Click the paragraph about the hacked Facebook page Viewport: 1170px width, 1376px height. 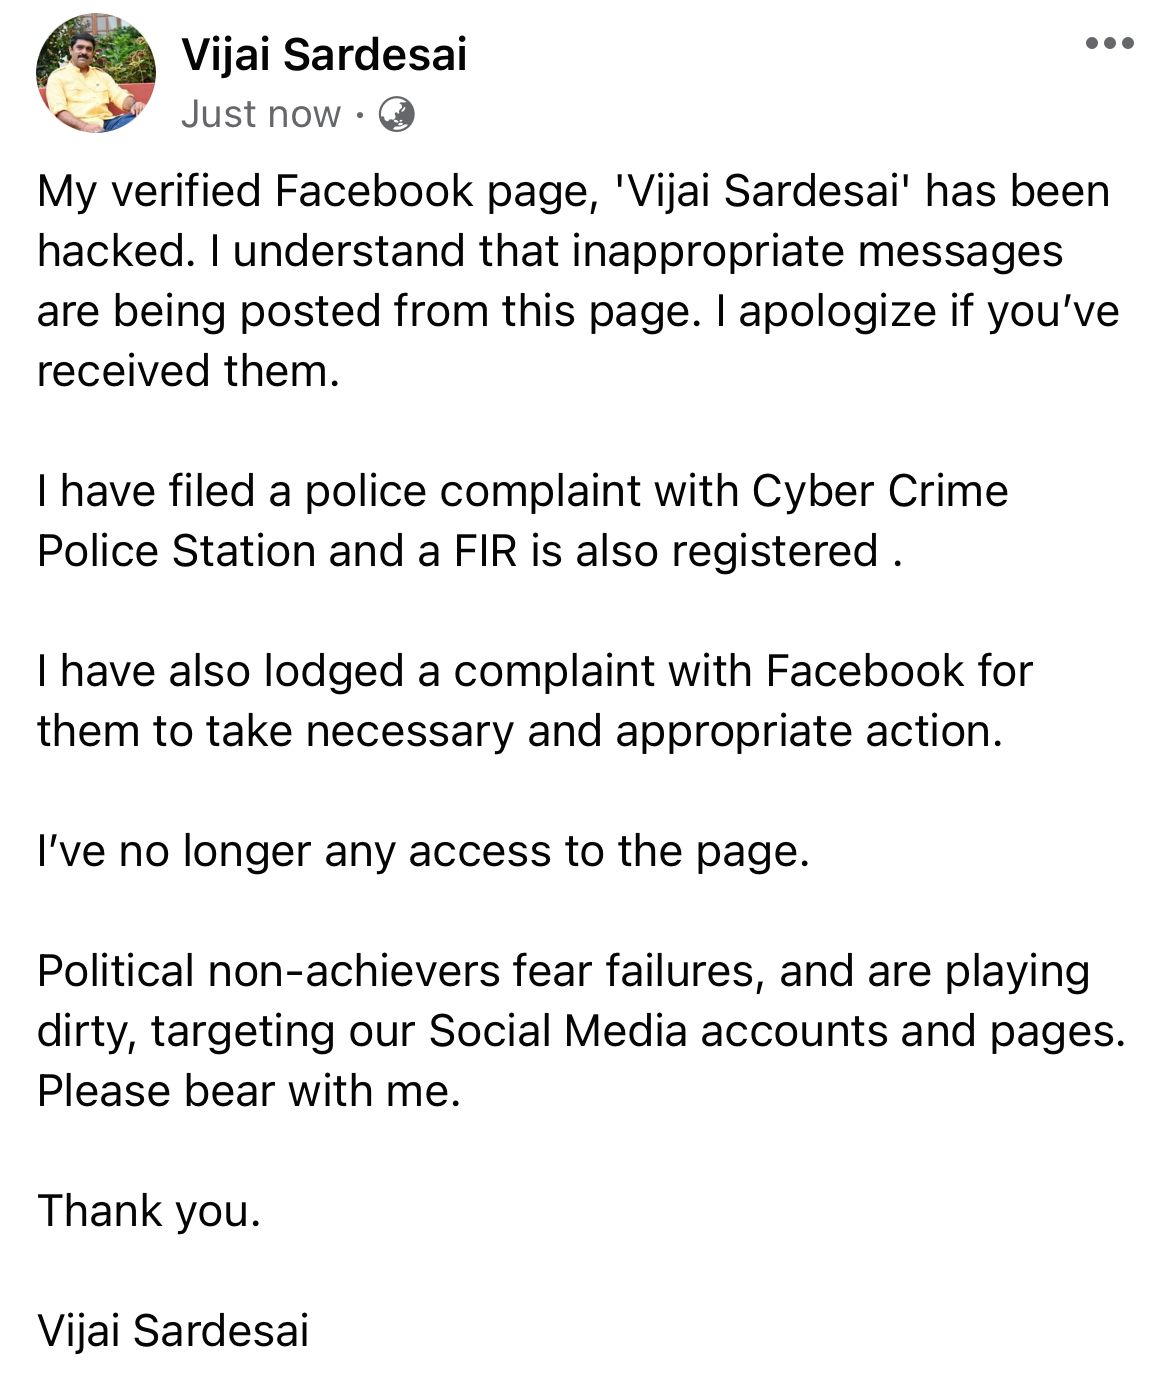(578, 281)
